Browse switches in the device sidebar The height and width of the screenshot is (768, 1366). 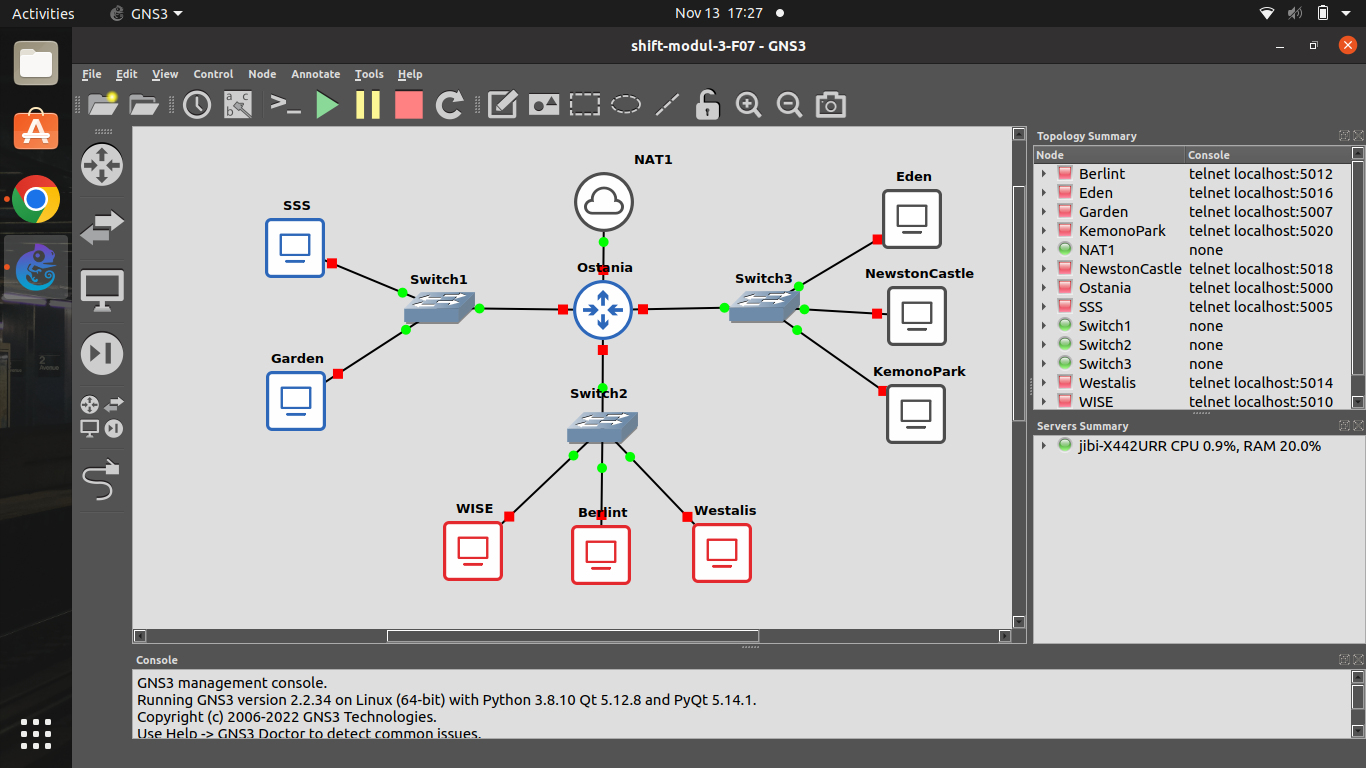point(101,227)
